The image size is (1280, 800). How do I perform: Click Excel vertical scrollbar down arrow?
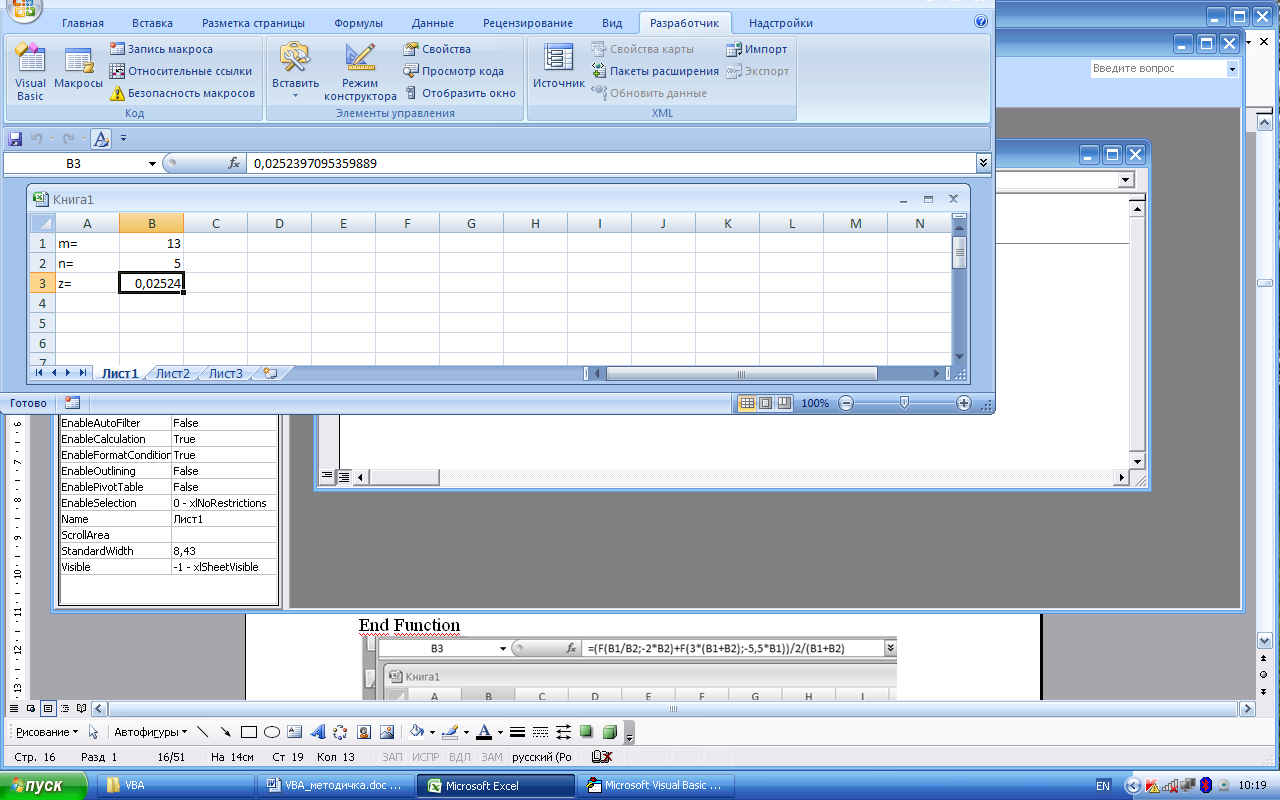coord(960,357)
